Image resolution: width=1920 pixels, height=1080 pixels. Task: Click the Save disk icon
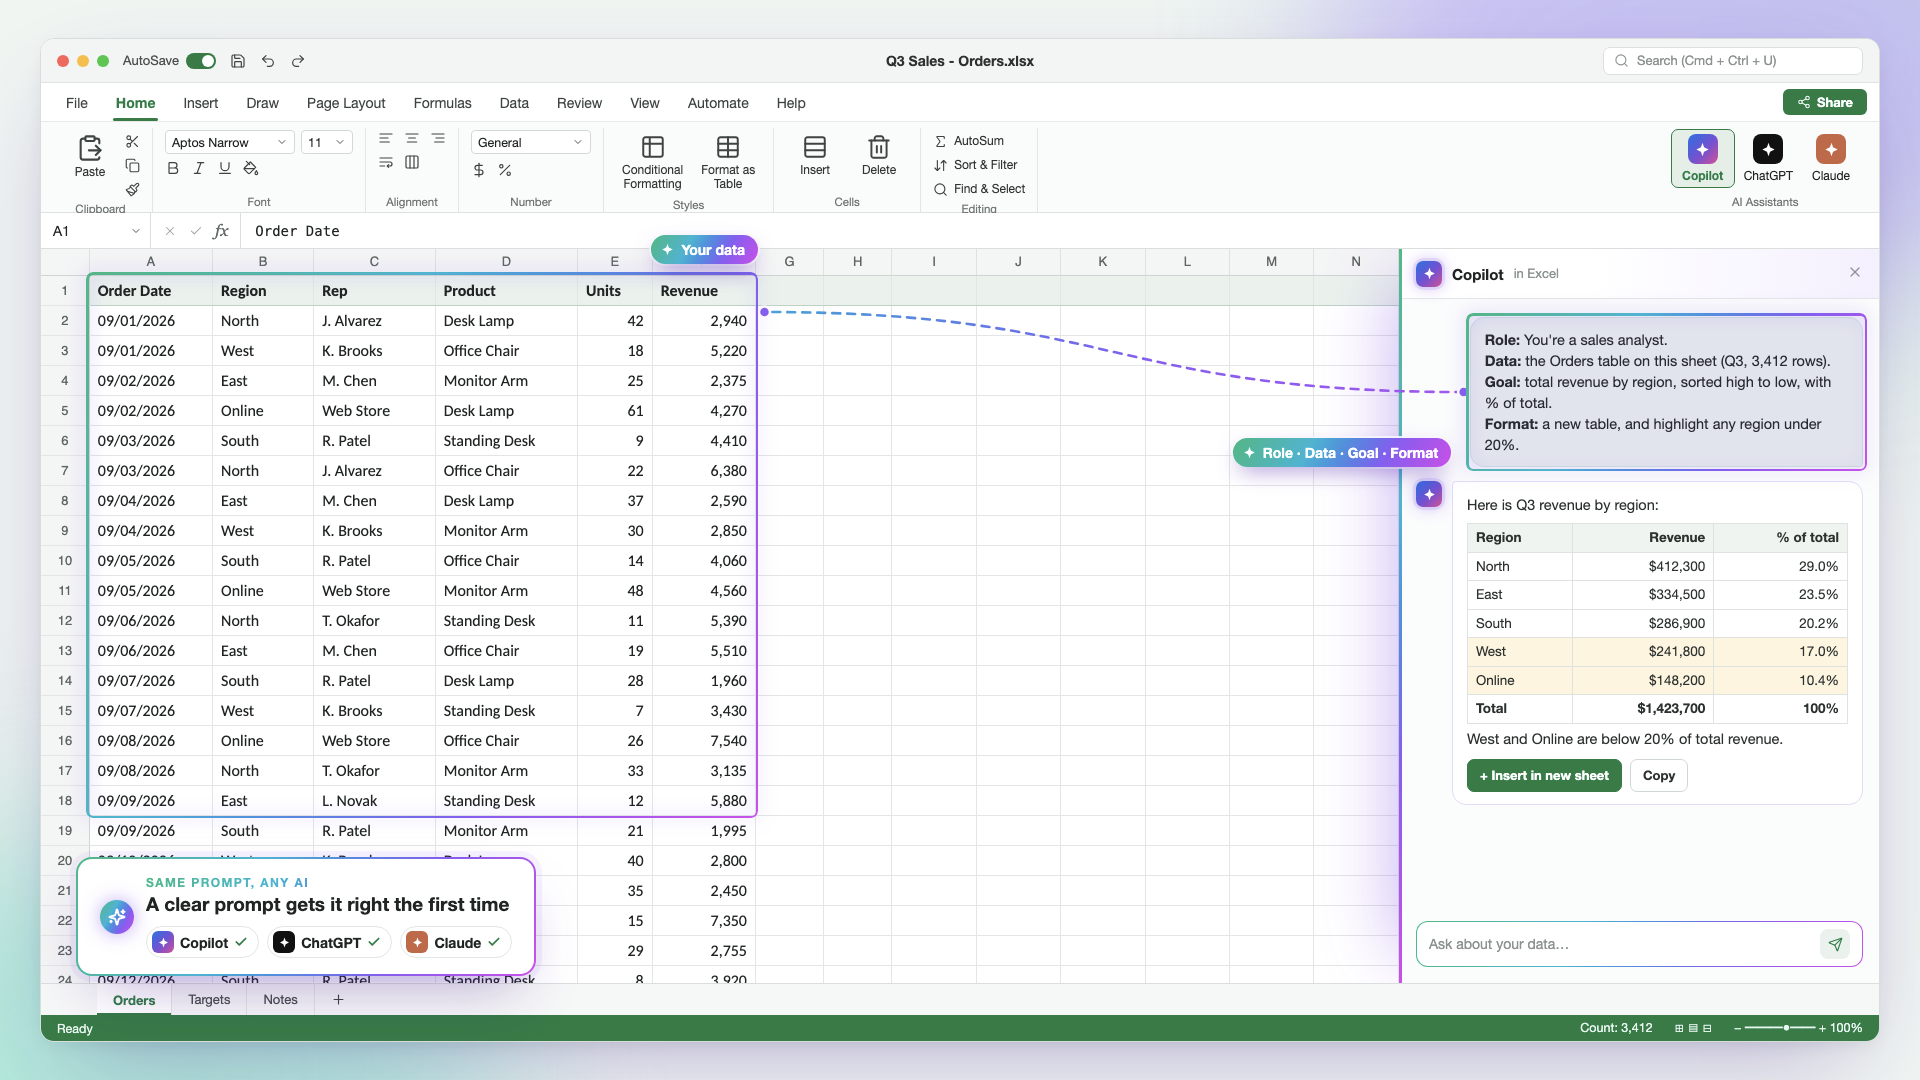[238, 61]
